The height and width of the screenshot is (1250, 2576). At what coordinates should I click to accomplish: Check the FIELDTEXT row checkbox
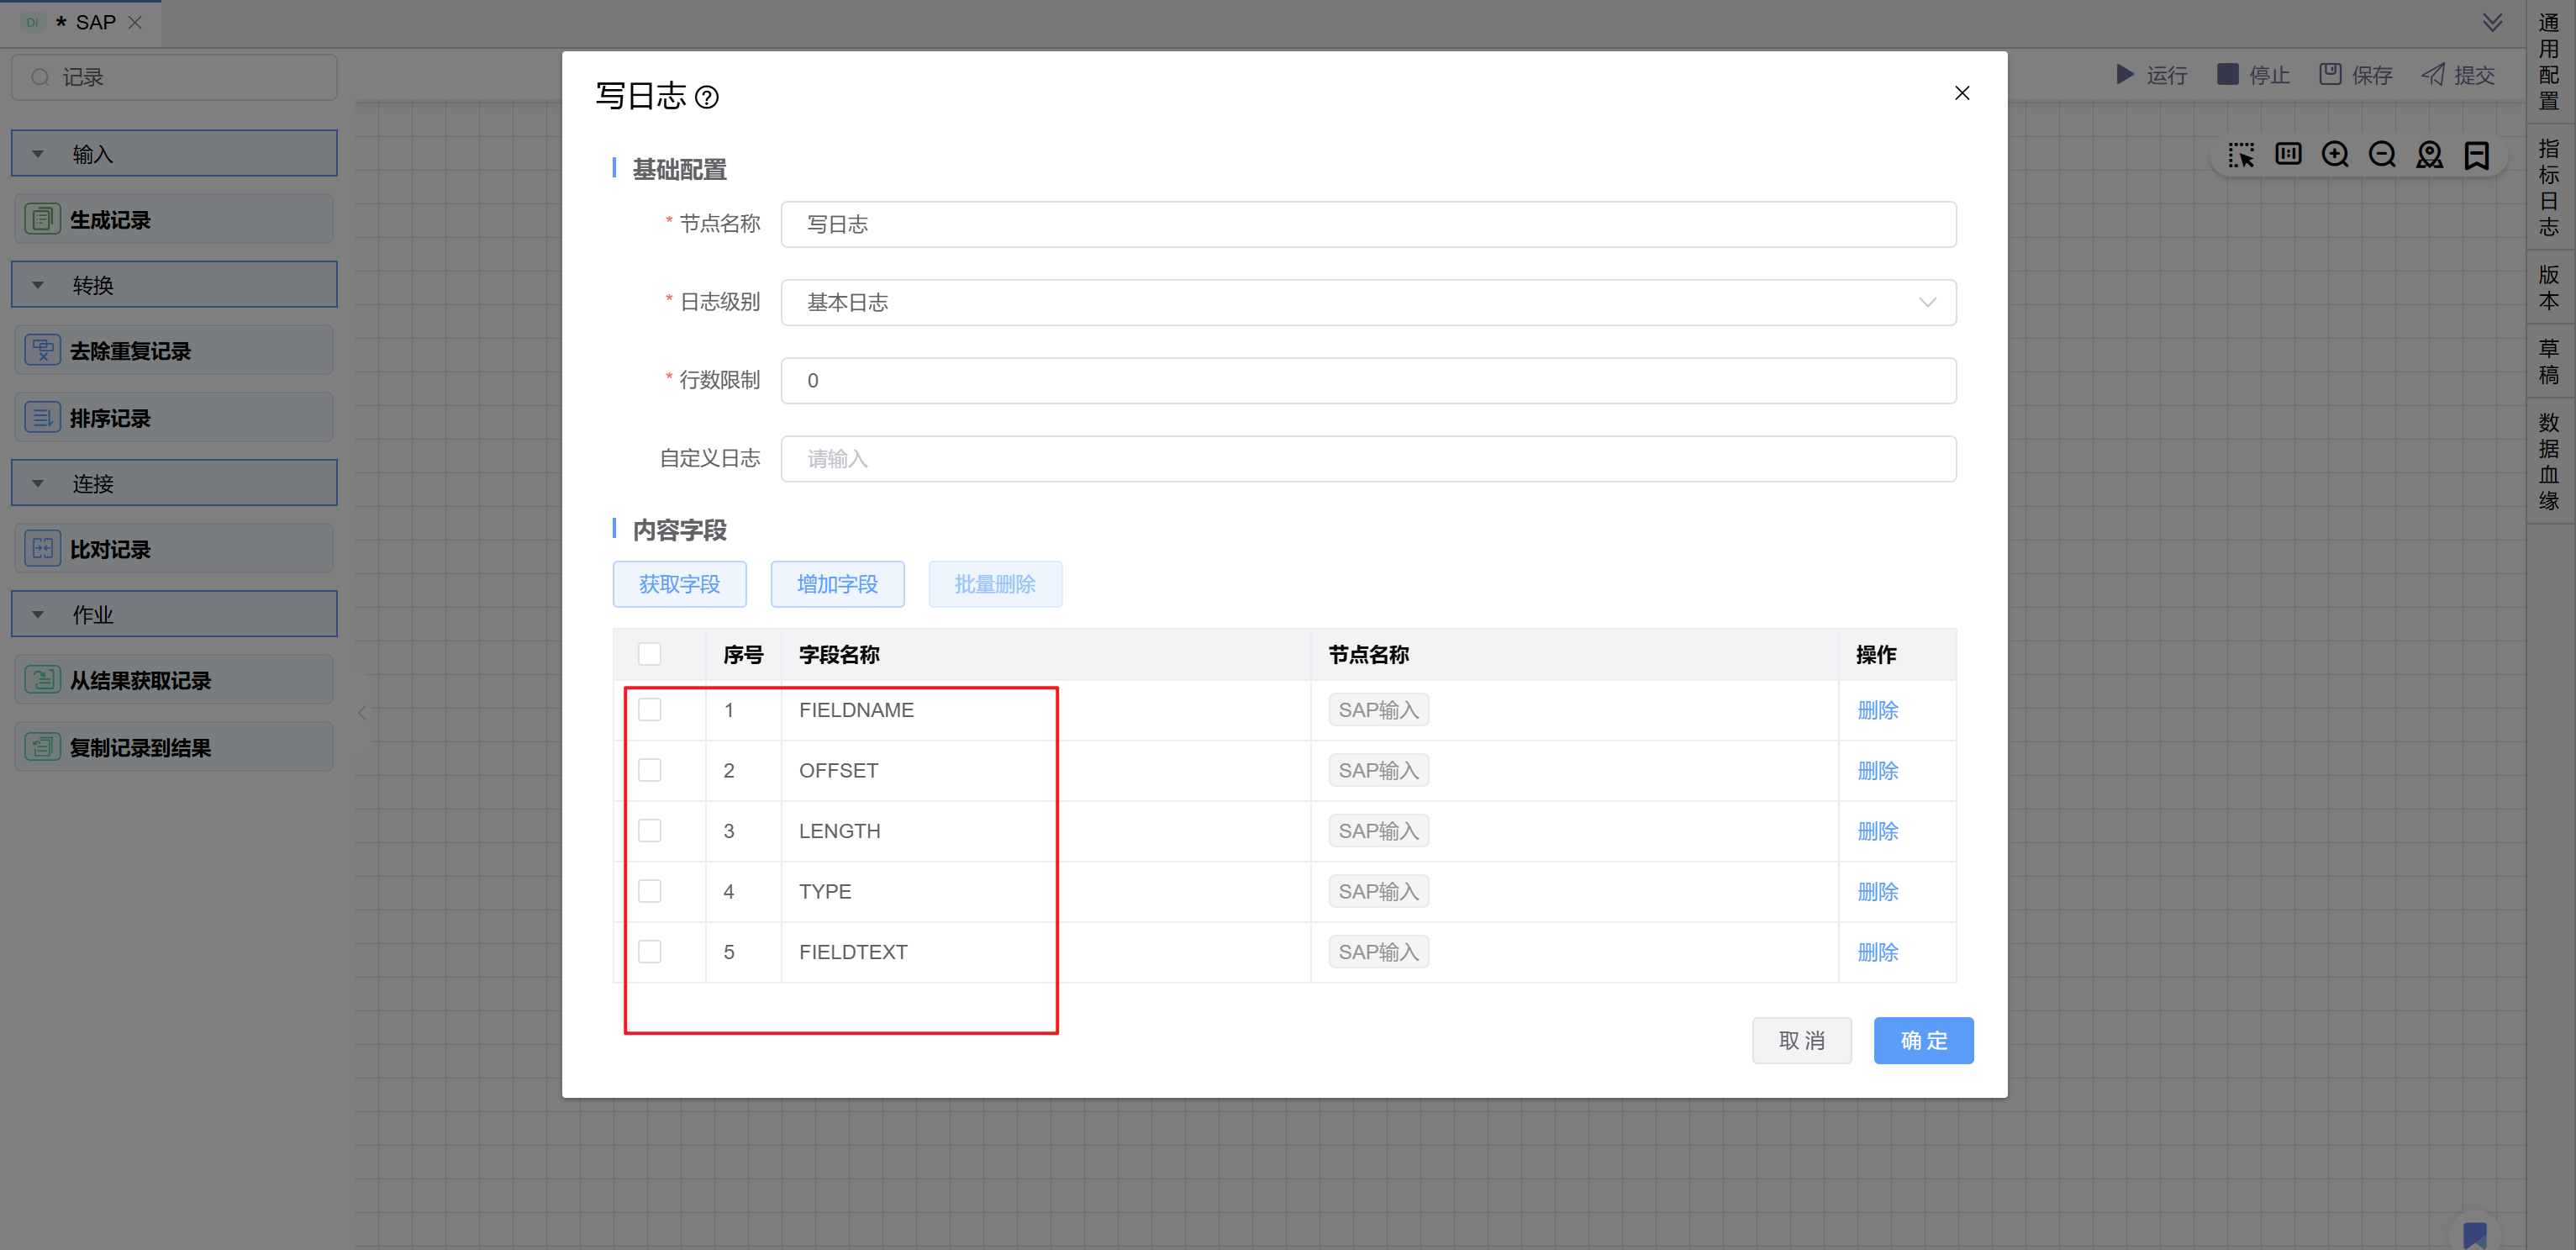point(650,952)
